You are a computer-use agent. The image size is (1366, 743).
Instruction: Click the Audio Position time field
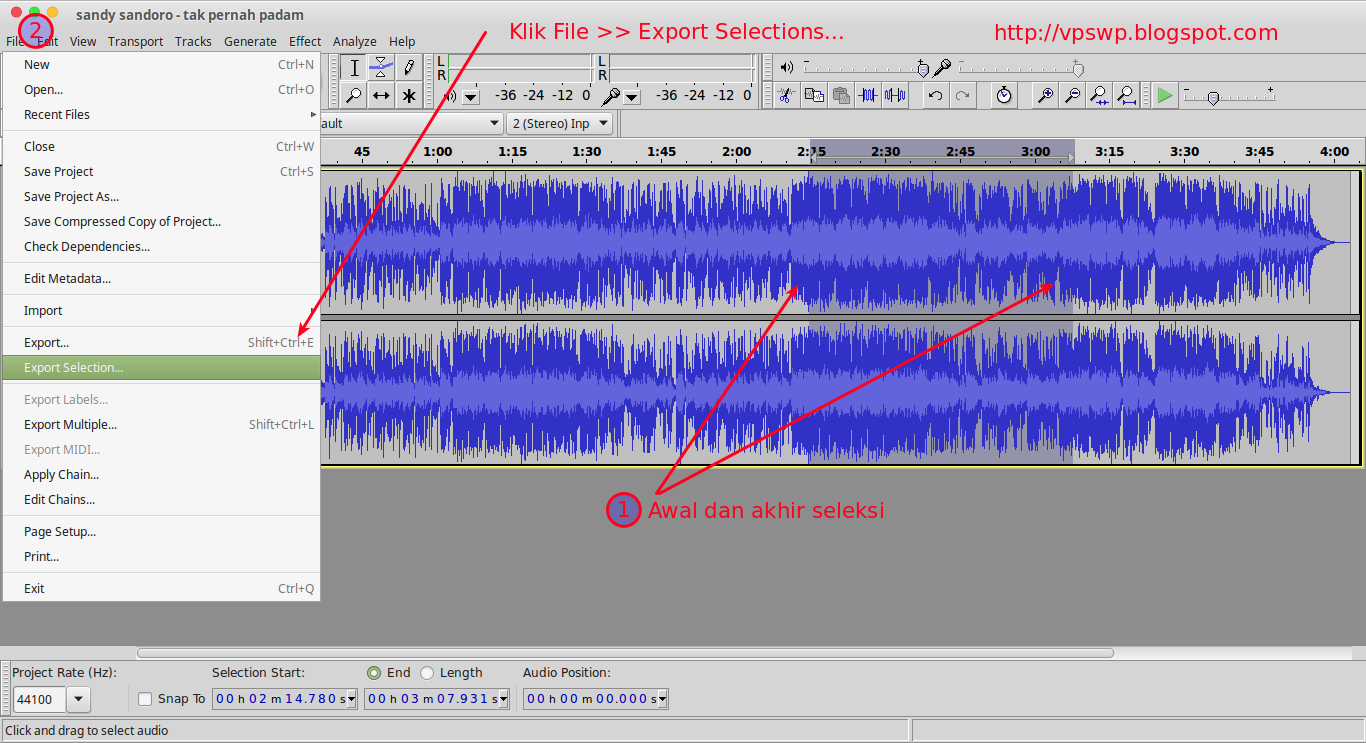(590, 699)
